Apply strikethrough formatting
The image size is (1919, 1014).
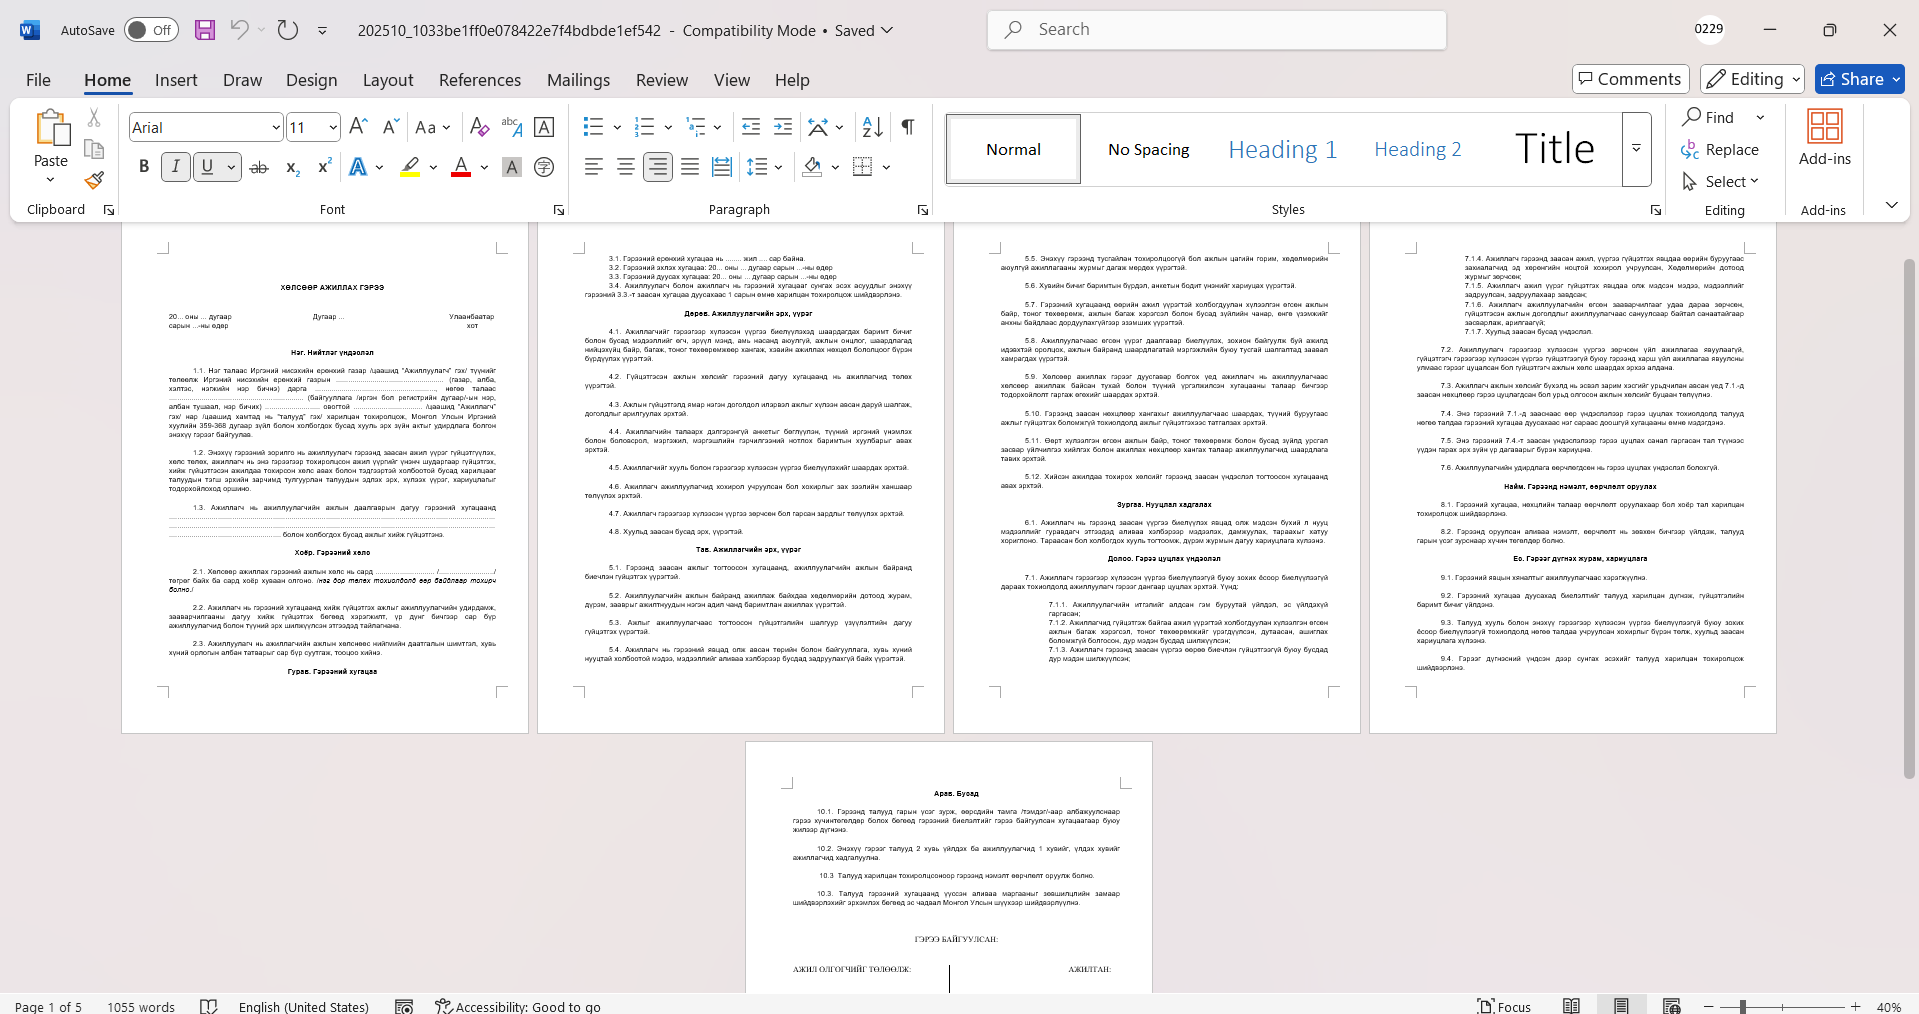point(259,167)
